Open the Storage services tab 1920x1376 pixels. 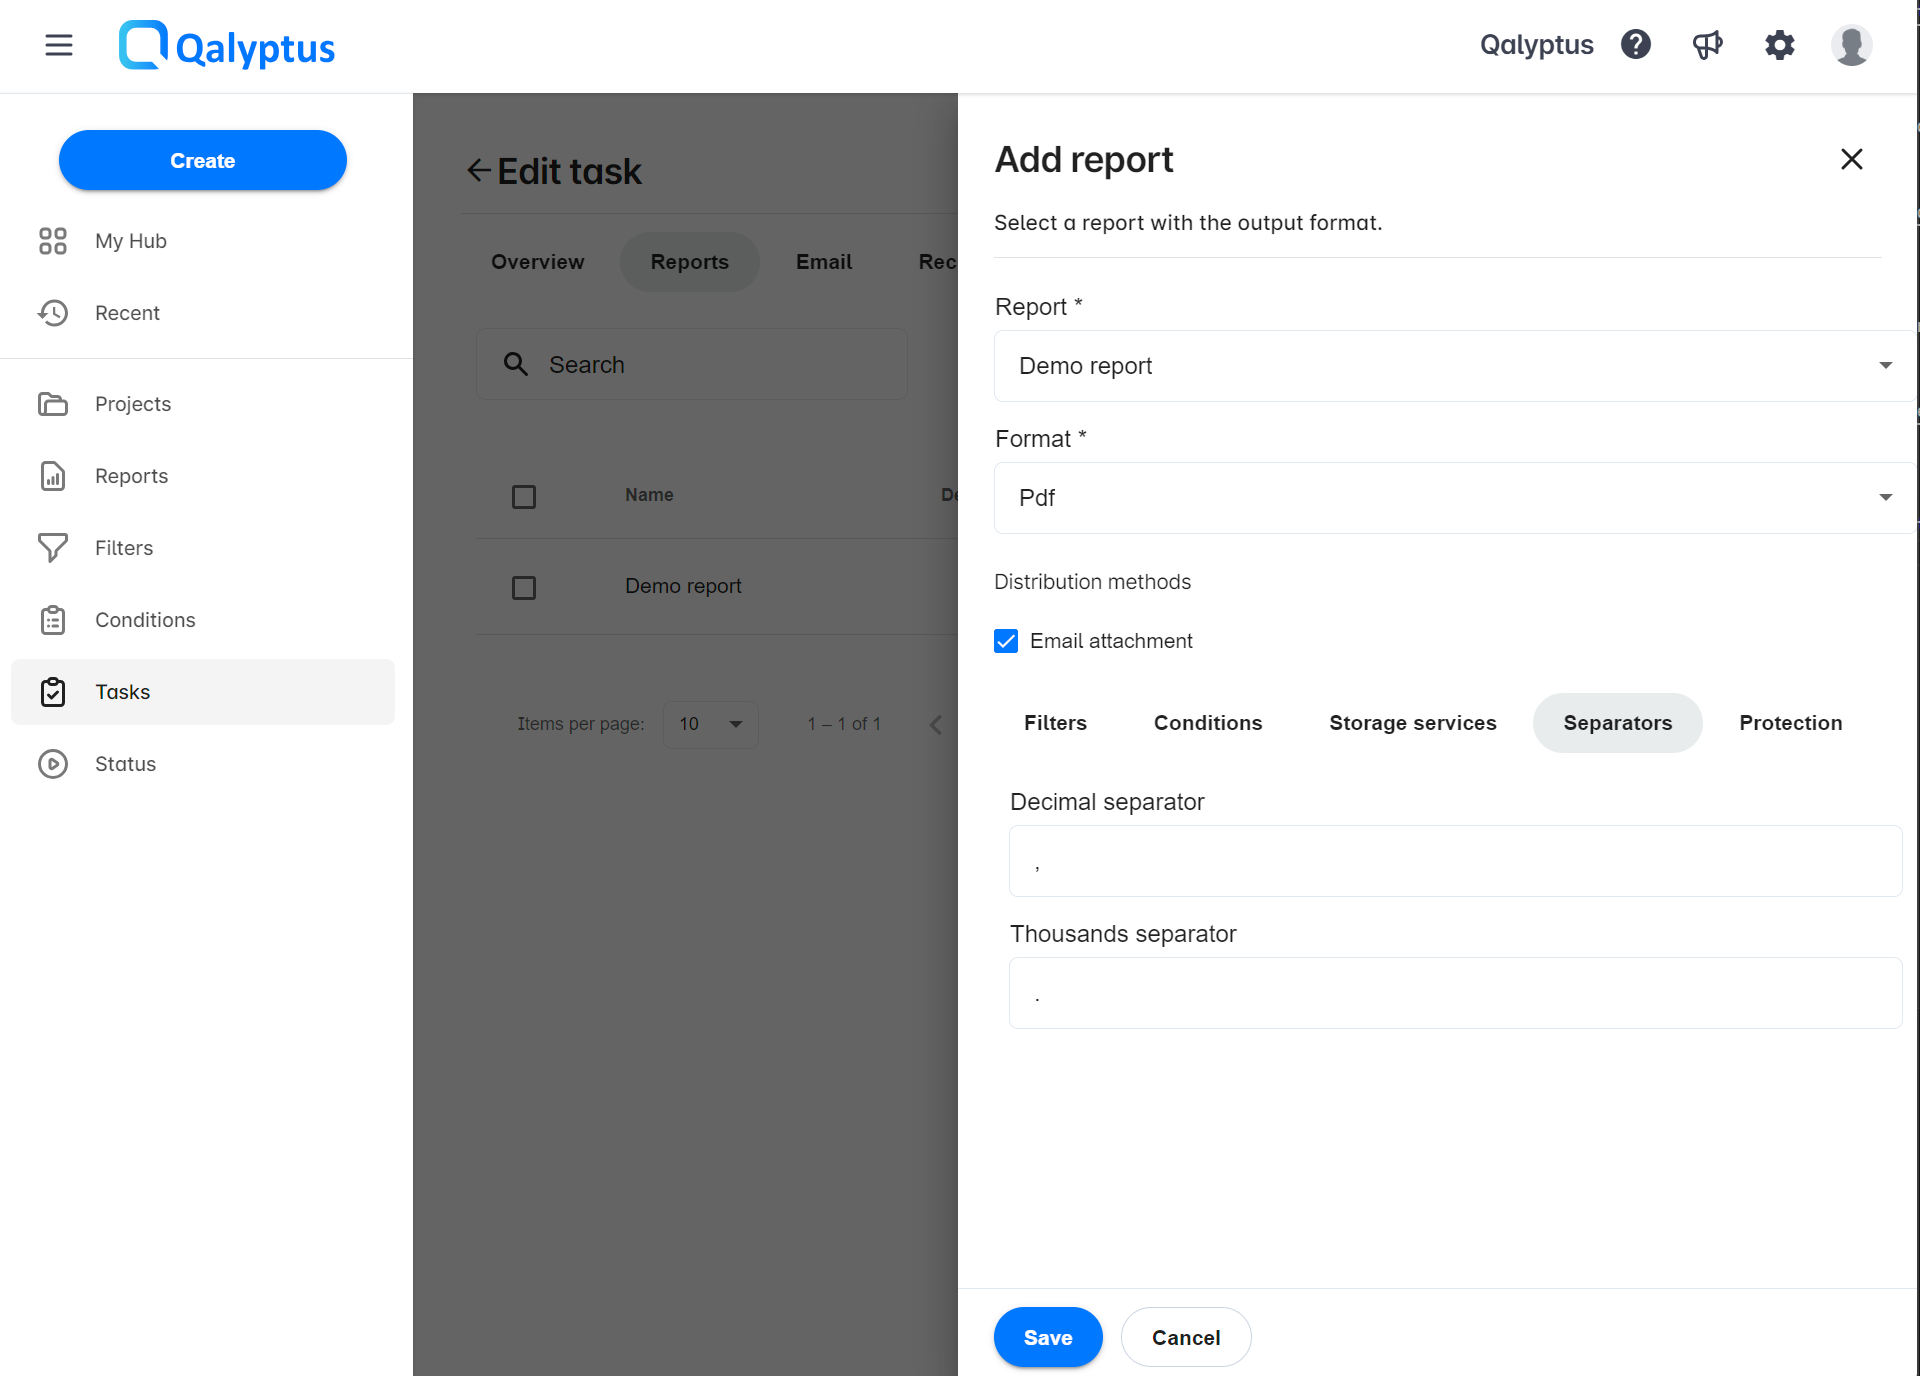[1412, 722]
